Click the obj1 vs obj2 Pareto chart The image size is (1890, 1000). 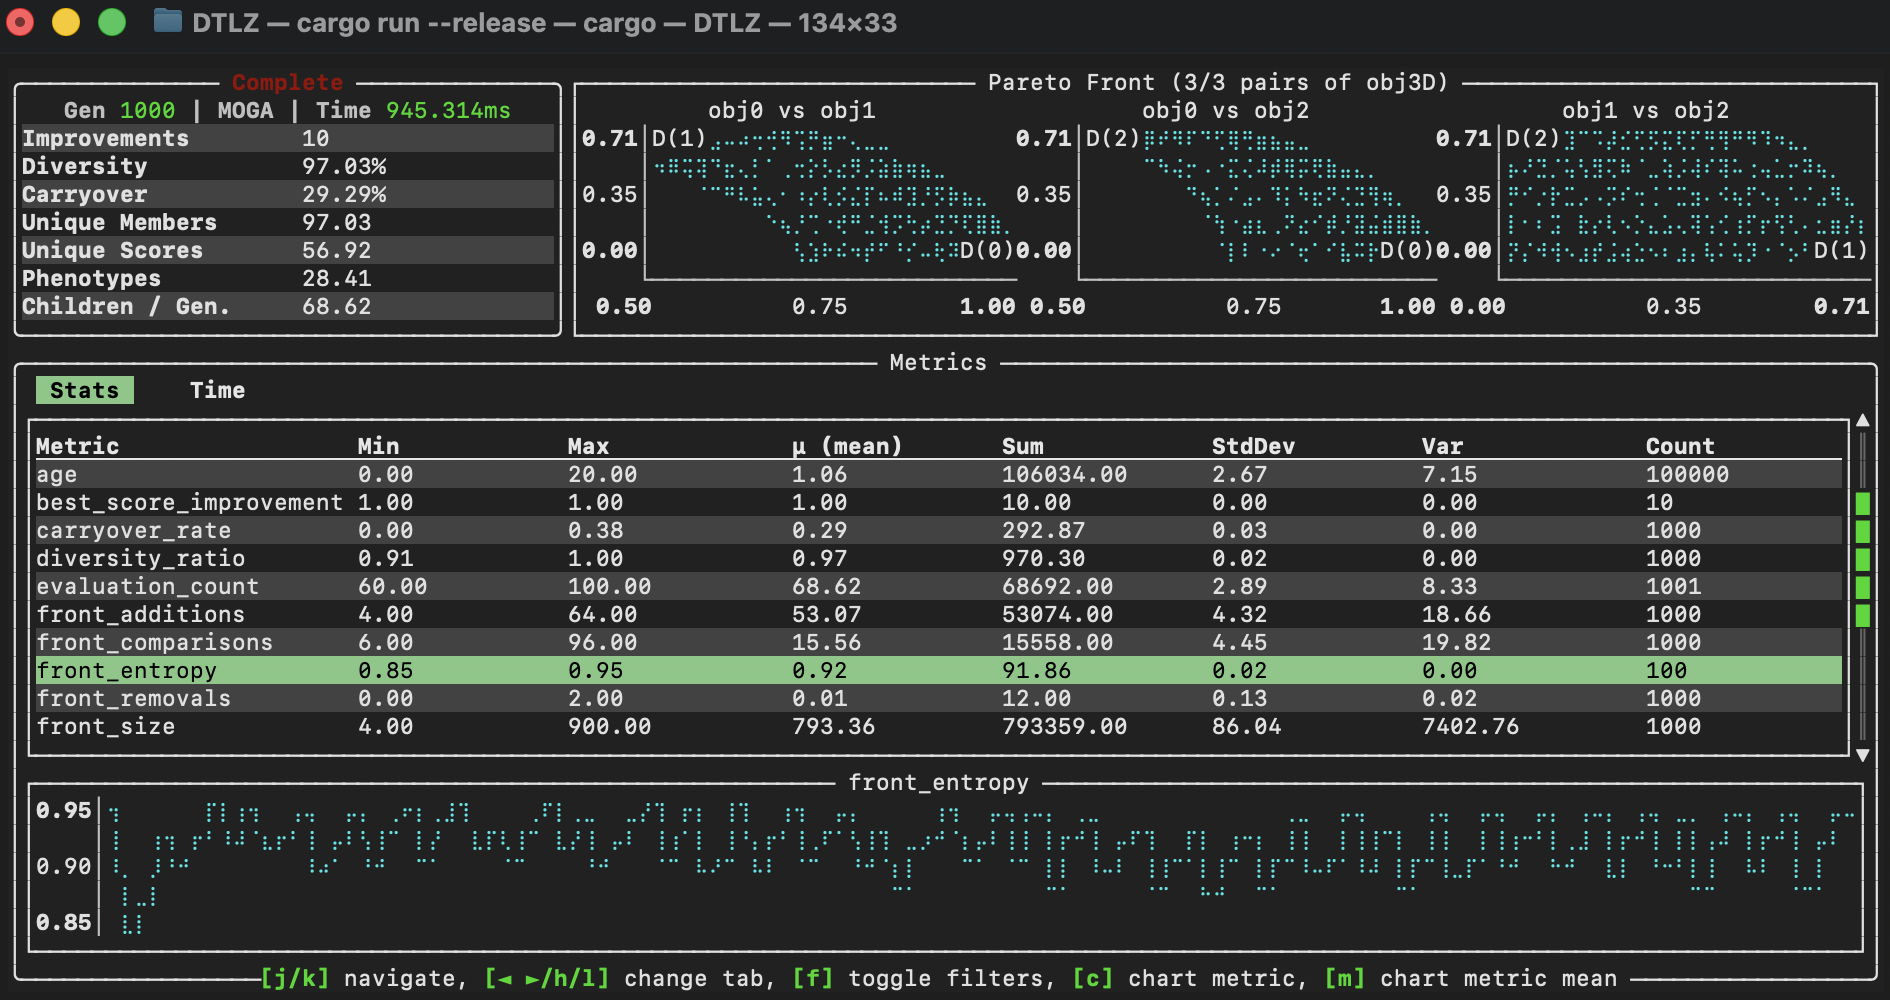pos(1685,200)
